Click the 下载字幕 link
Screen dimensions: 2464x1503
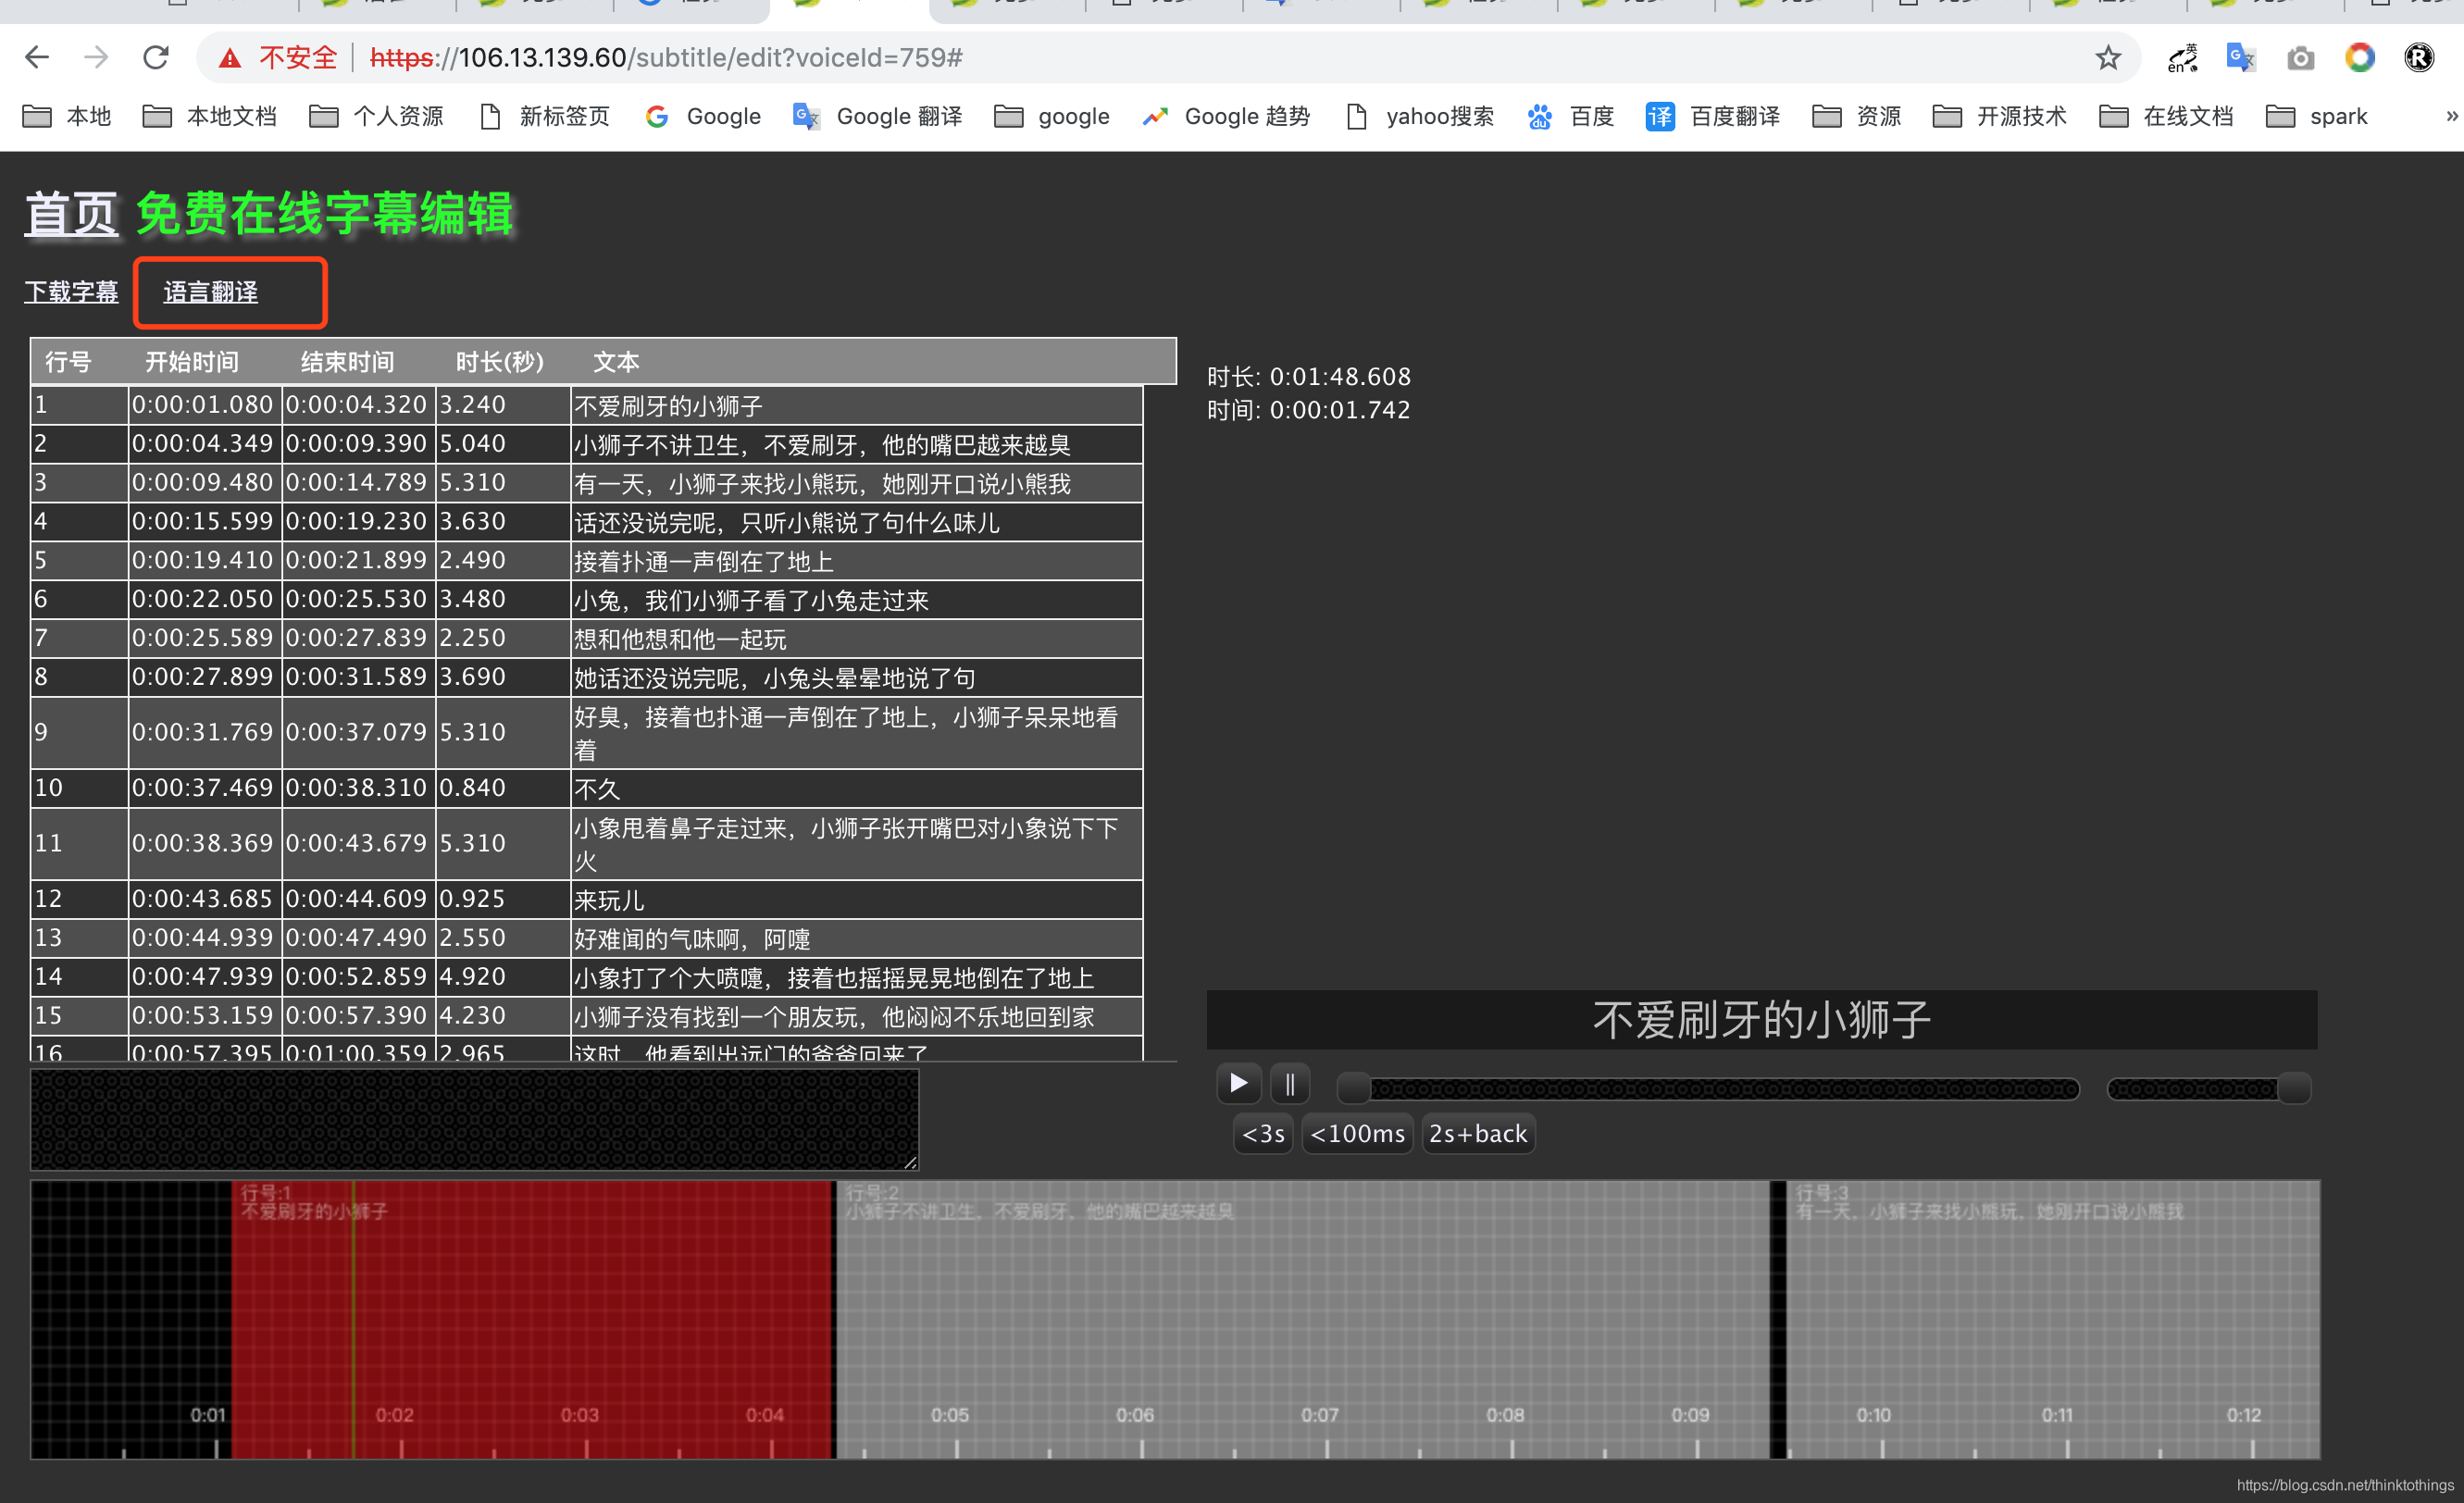click(71, 292)
